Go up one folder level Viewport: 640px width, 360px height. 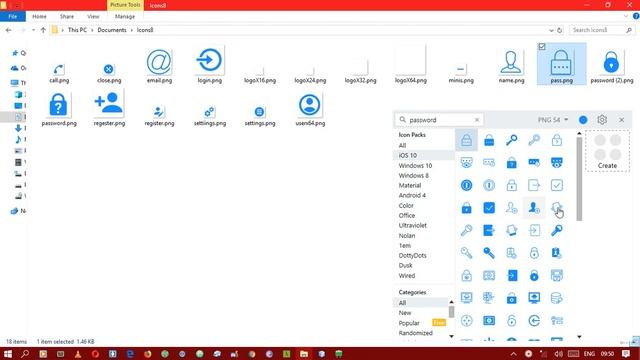point(43,30)
